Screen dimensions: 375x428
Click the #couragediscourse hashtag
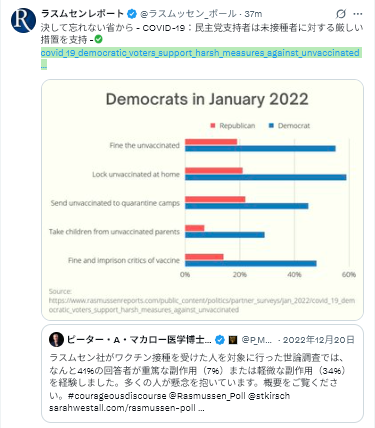pyautogui.click(x=117, y=396)
